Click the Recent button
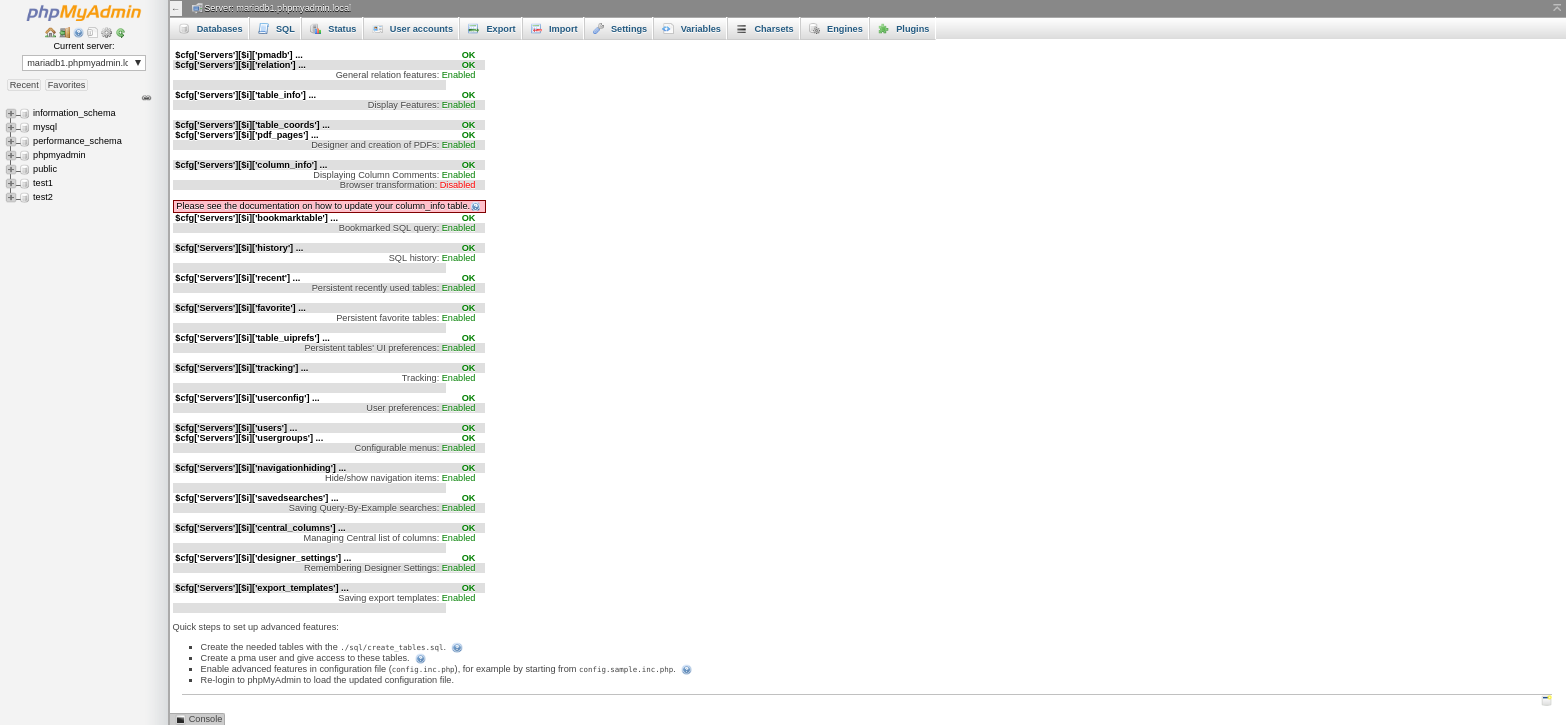This screenshot has width=1566, height=725. click(24, 84)
